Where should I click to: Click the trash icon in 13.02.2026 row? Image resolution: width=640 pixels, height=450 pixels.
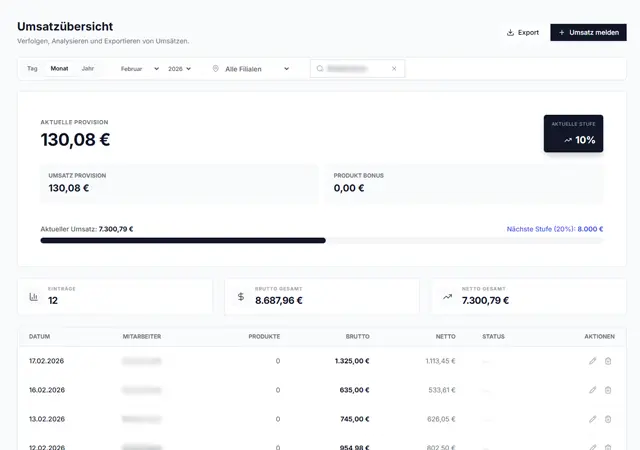click(x=608, y=419)
